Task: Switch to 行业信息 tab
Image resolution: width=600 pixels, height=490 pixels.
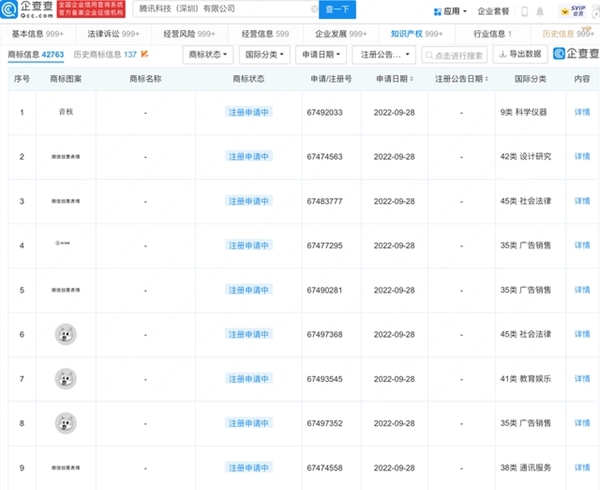Action: click(492, 34)
